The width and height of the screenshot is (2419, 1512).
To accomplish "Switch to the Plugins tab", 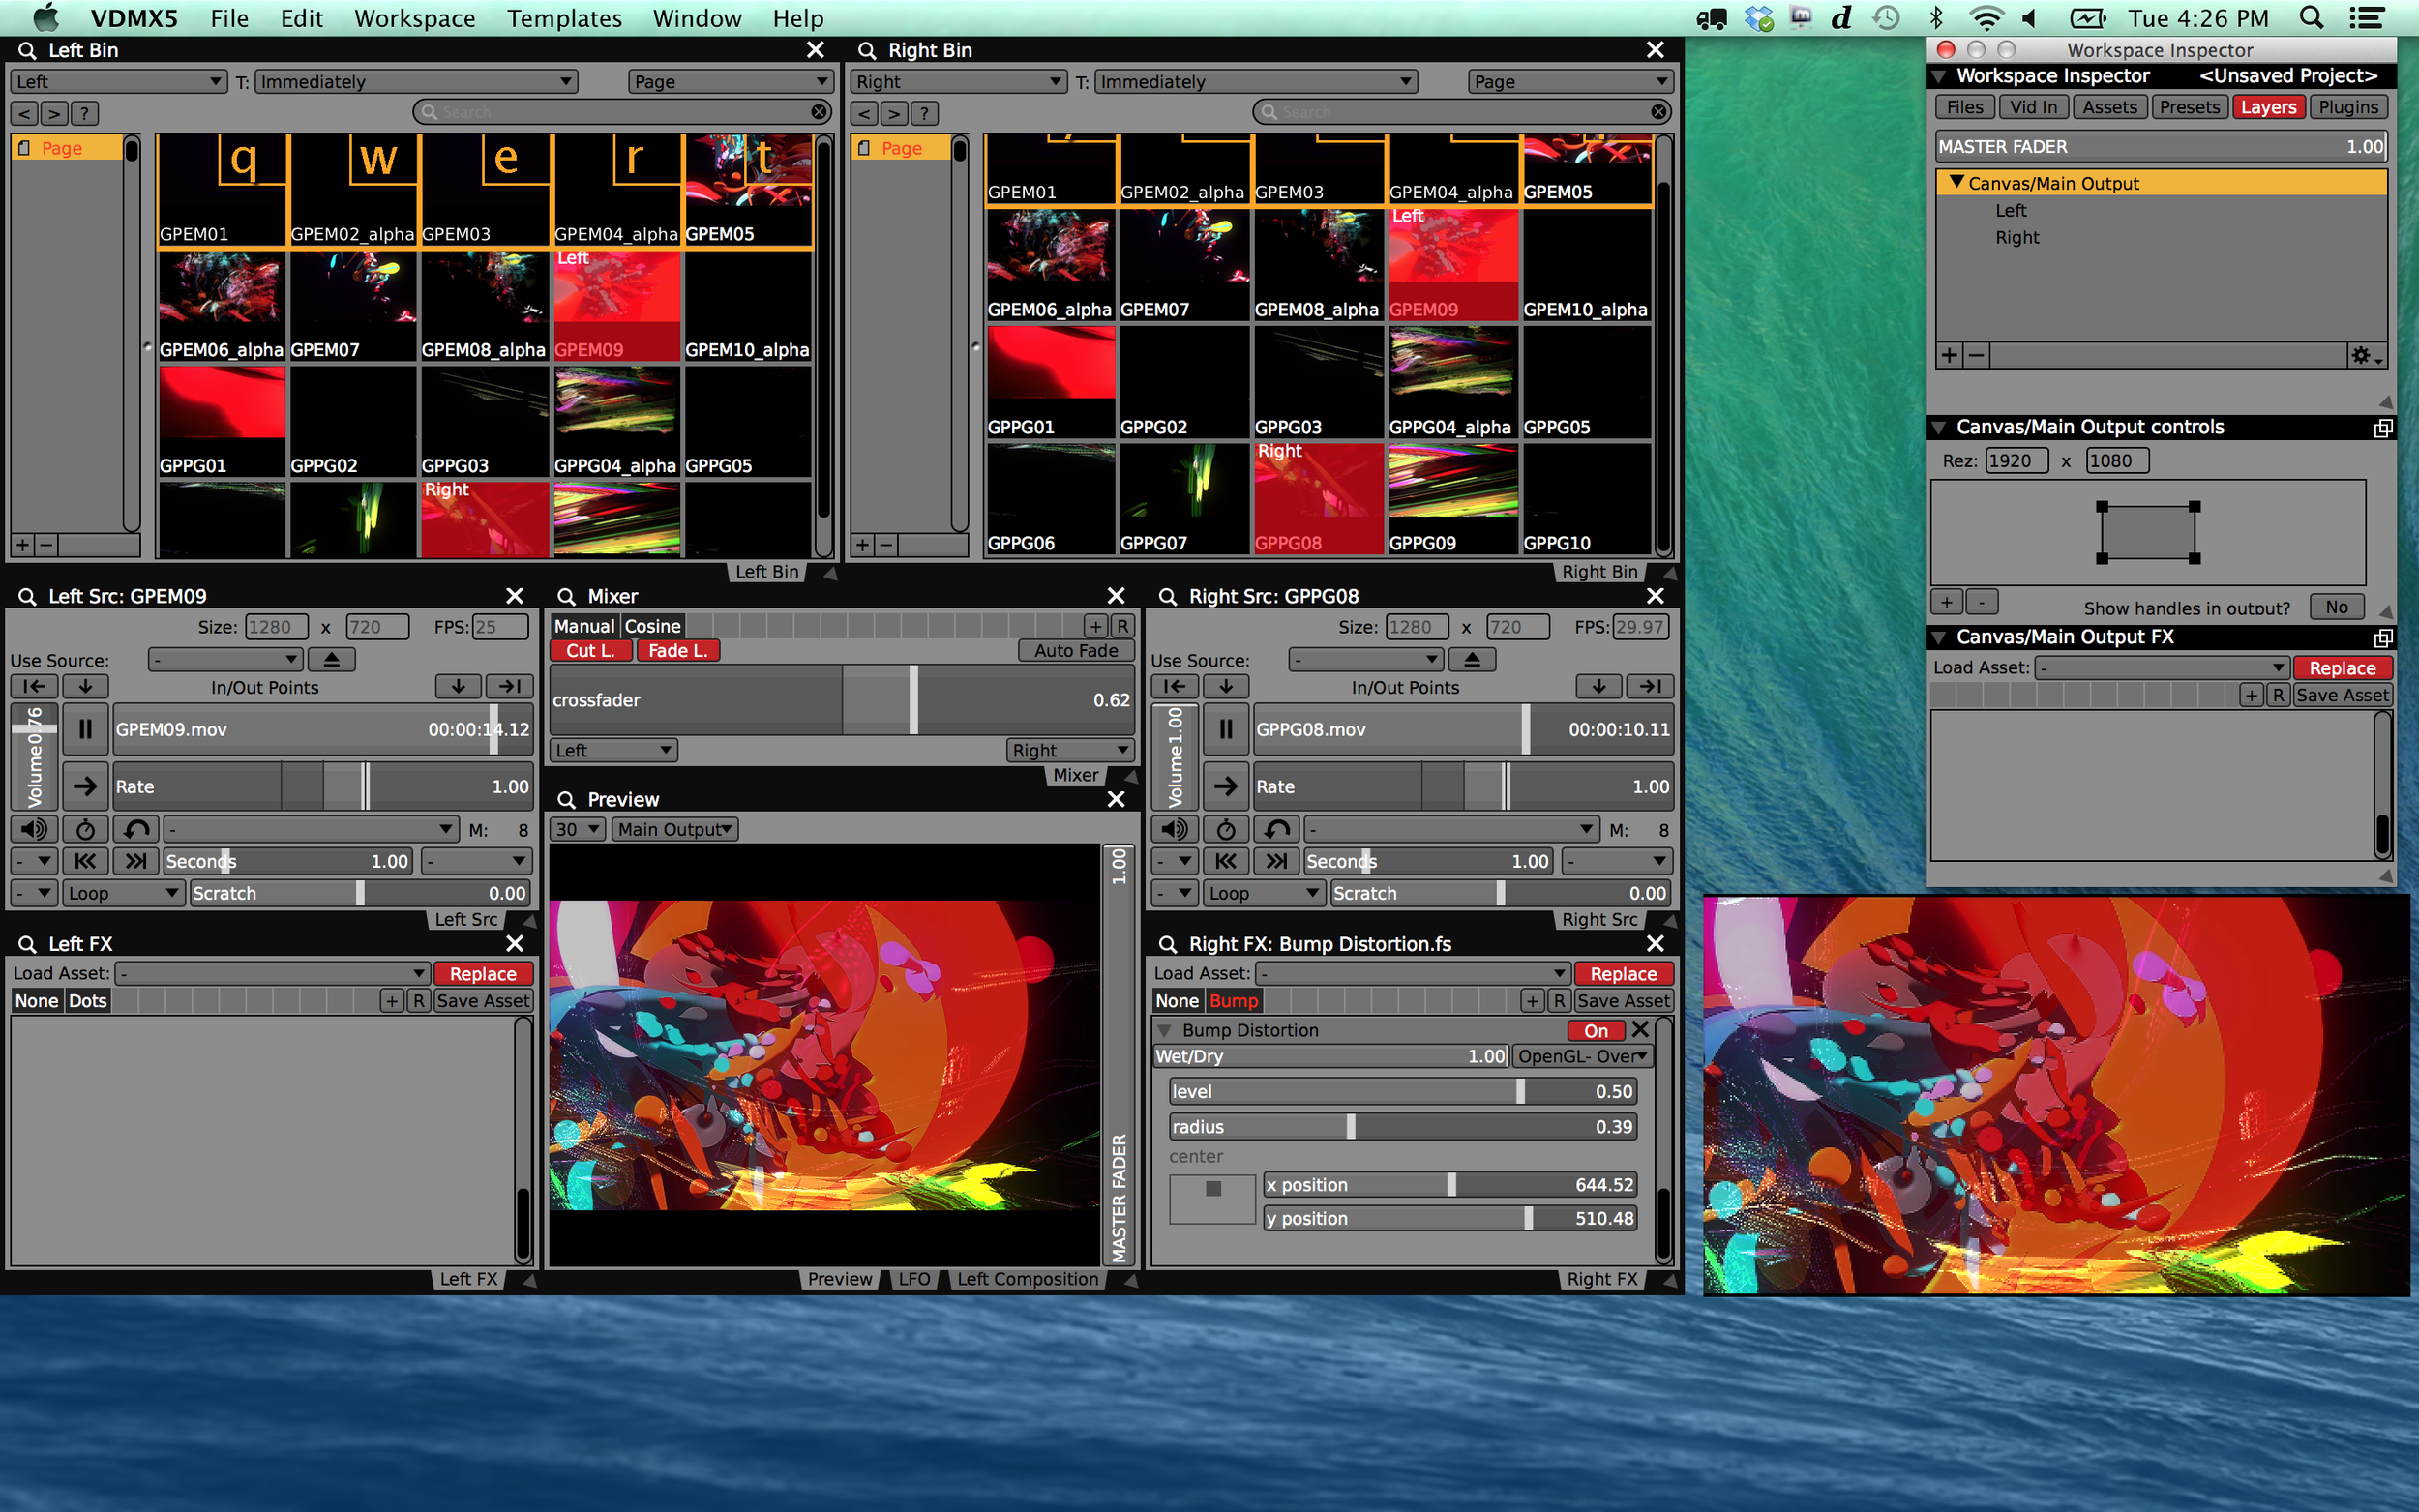I will pos(2348,107).
